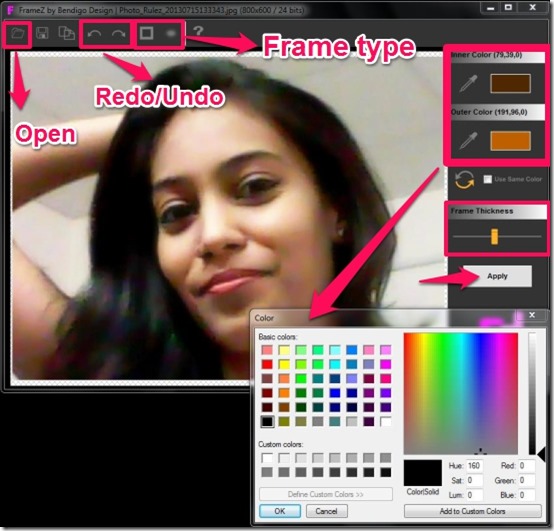Click the Lum input field

click(475, 495)
